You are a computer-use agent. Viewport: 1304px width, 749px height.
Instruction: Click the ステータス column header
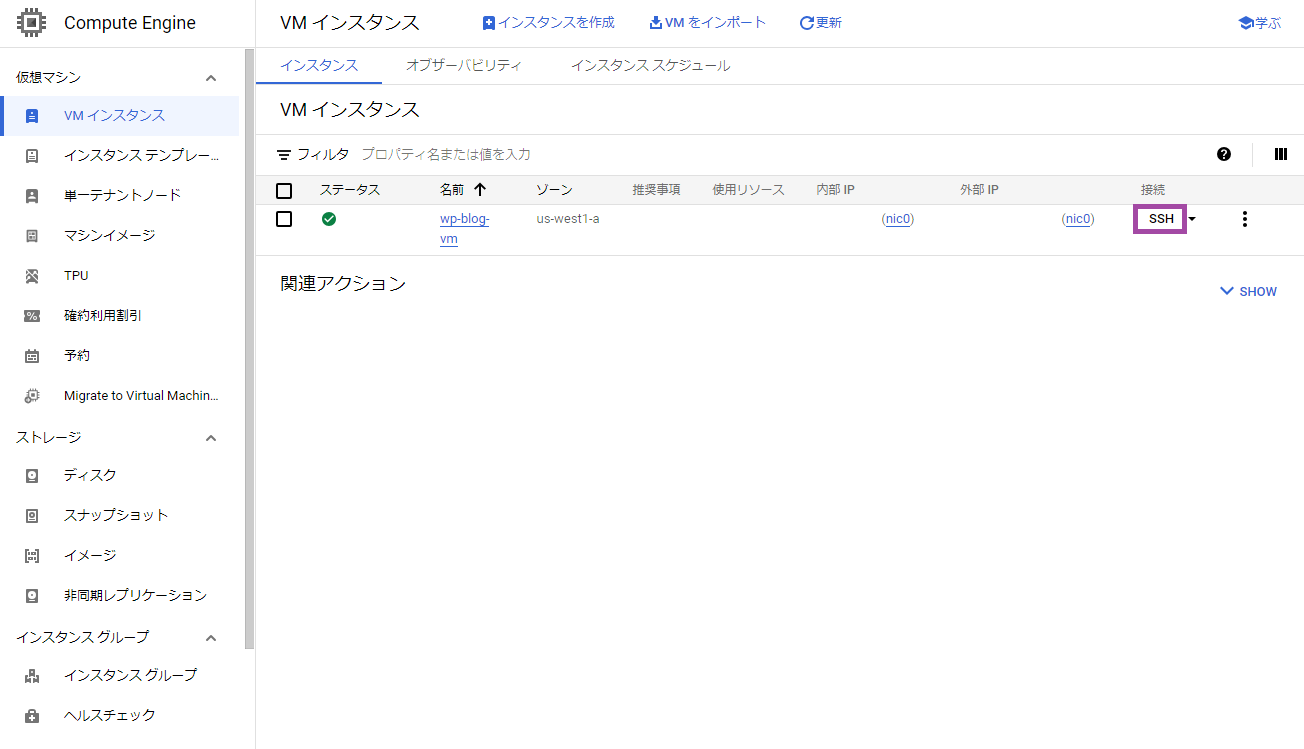(x=350, y=190)
